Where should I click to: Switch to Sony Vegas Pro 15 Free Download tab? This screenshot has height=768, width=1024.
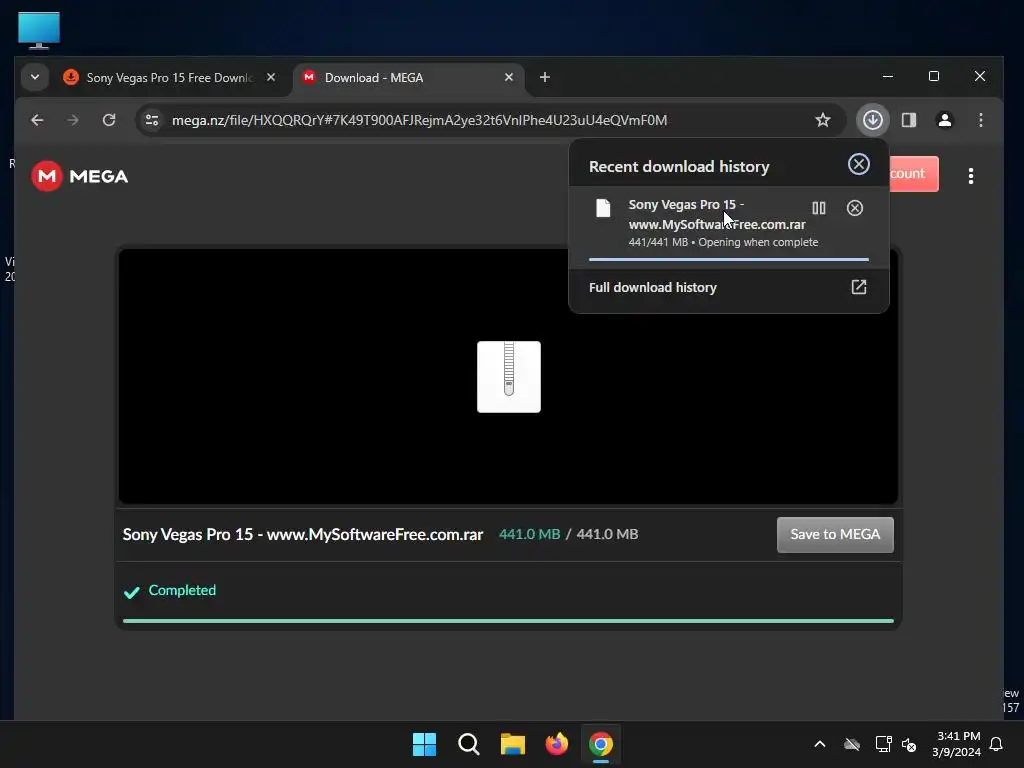[170, 78]
